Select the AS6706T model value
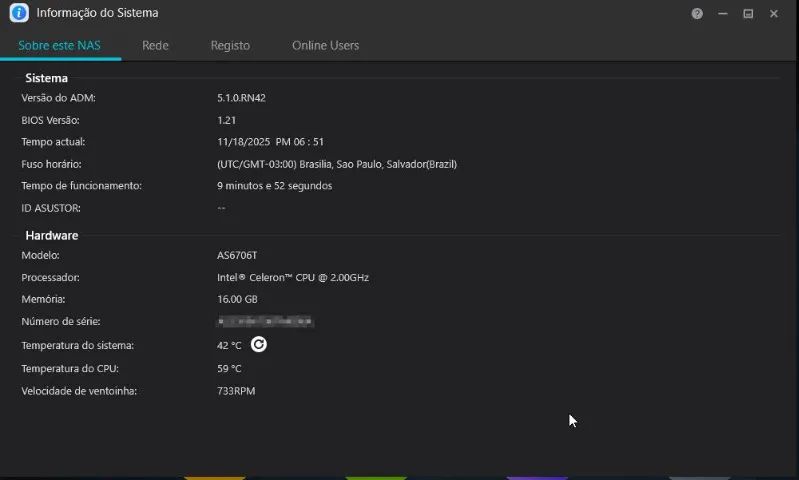This screenshot has height=480, width=799. point(237,255)
